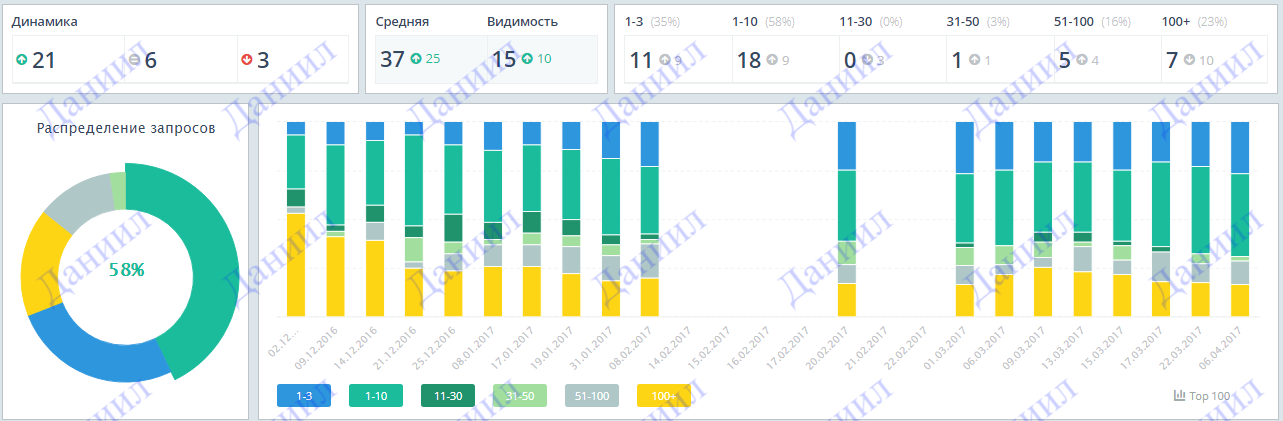Click the Распределение запросов heading
This screenshot has height=421, width=1283.
[x=125, y=128]
